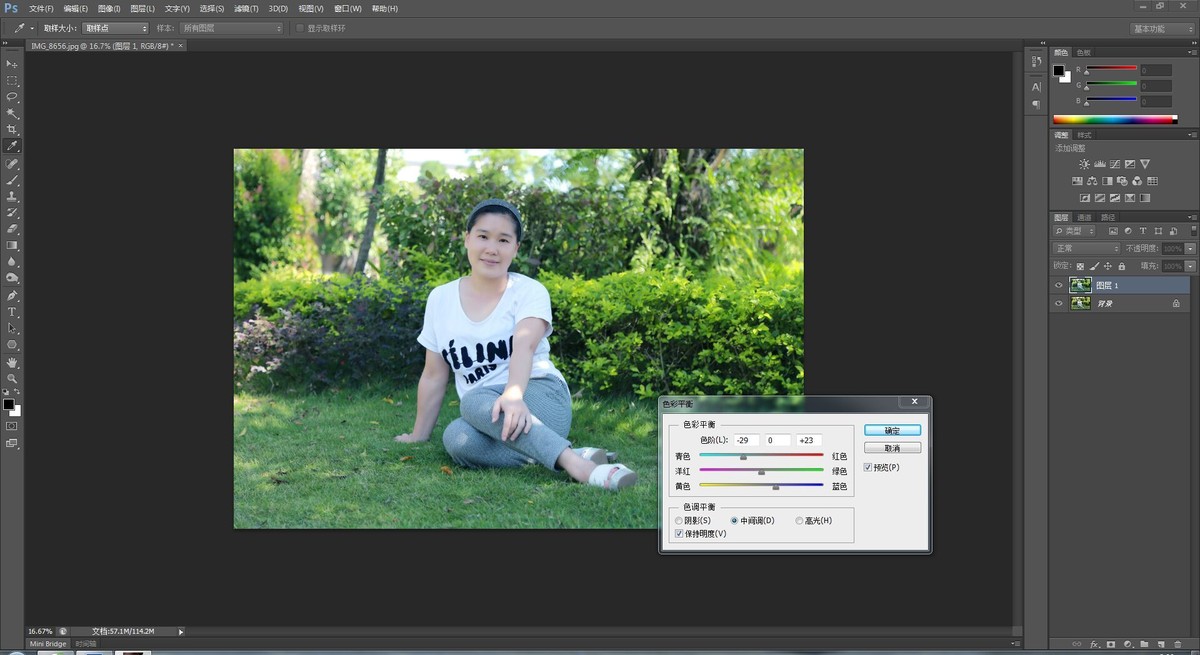The height and width of the screenshot is (655, 1200).
Task: Expand the 基本功能 workspace dropdown
Action: tap(1161, 29)
